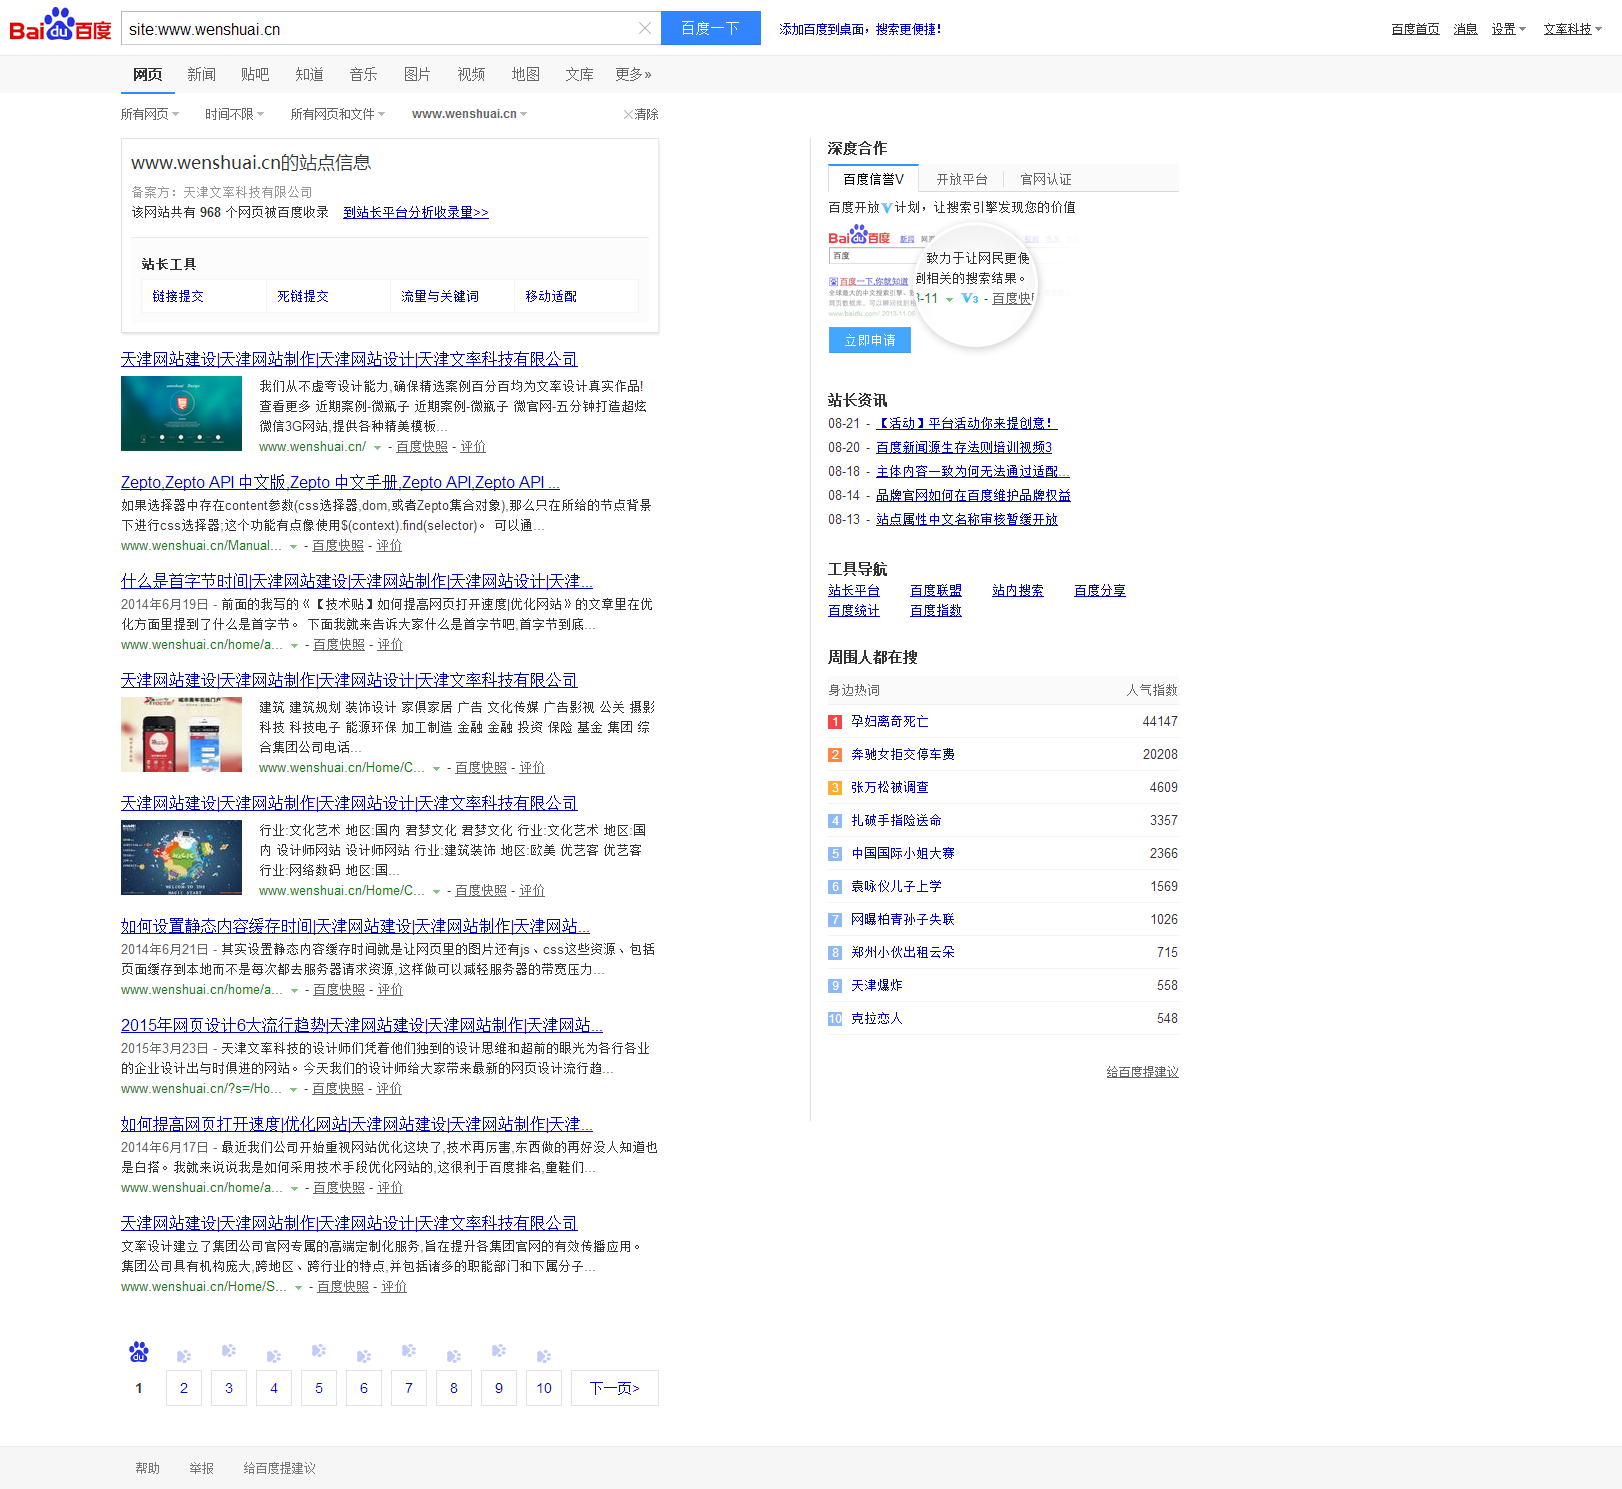This screenshot has height=1489, width=1622.
Task: Clear the search box with the X icon
Action: point(645,28)
